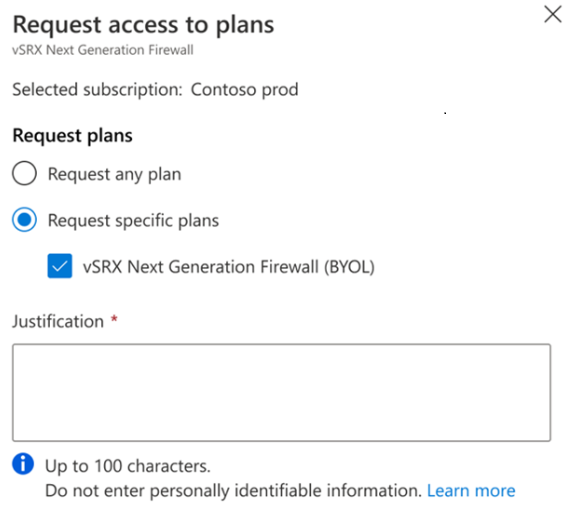This screenshot has width=570, height=516.
Task: Select the Request any plan radio button
Action: (x=24, y=173)
